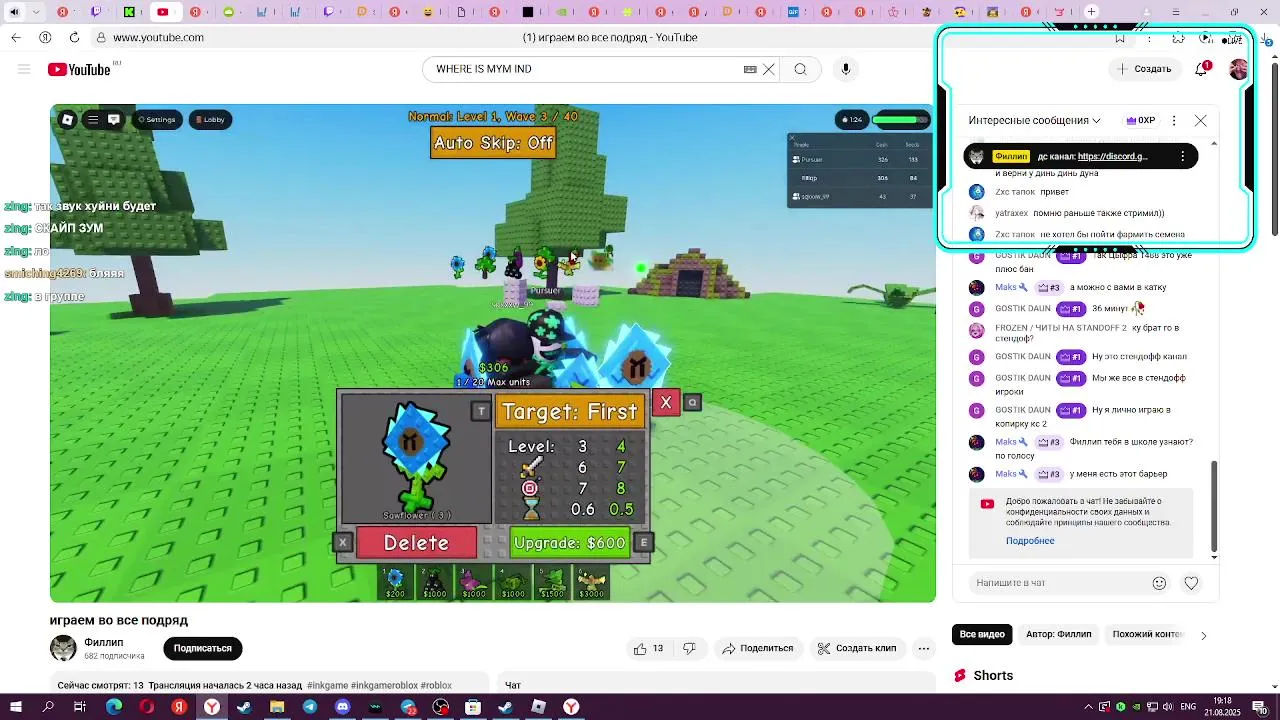
Task: Toggle the Roblox game chat icon
Action: pyautogui.click(x=114, y=119)
